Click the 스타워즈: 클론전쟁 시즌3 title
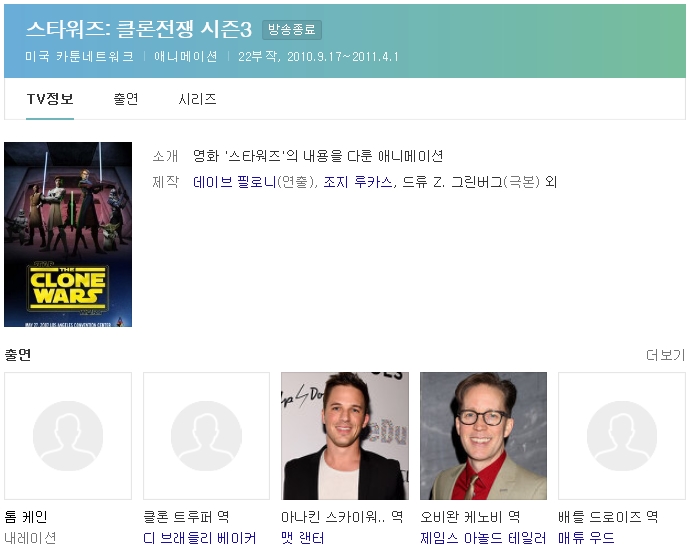This screenshot has width=690, height=549. point(138,30)
